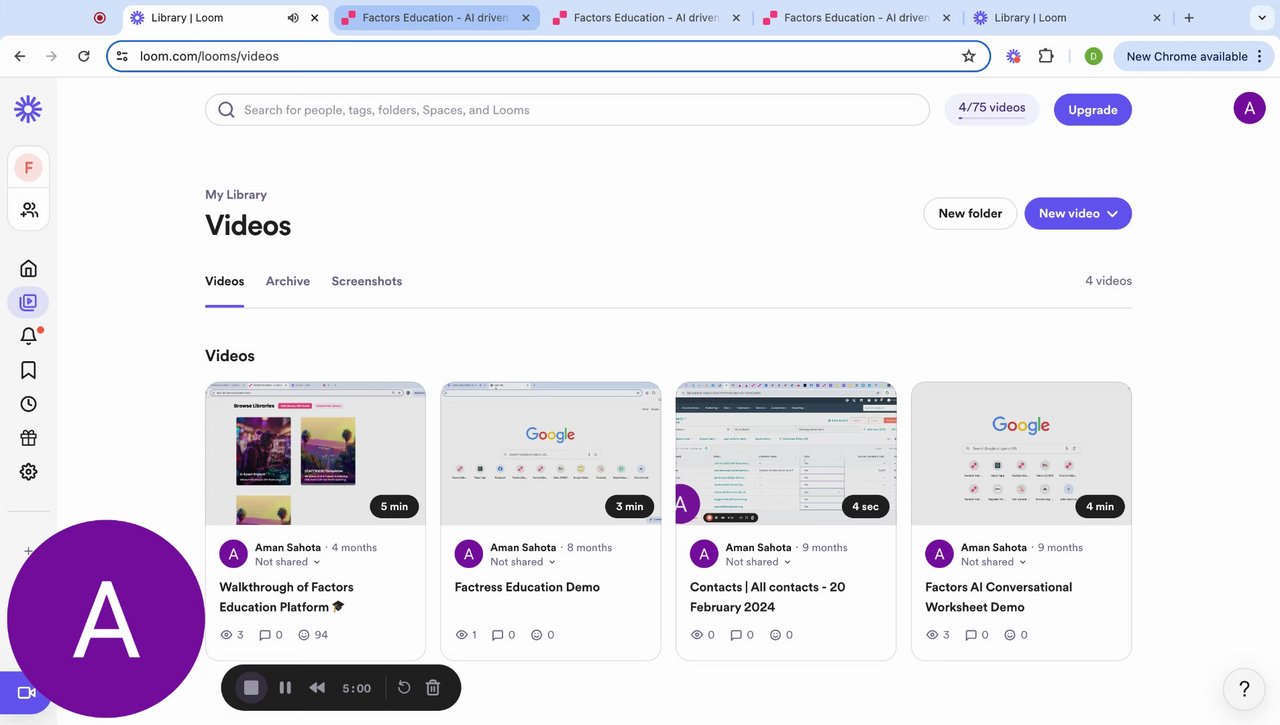Open the history clock icon
The image size is (1280, 725).
(x=28, y=404)
